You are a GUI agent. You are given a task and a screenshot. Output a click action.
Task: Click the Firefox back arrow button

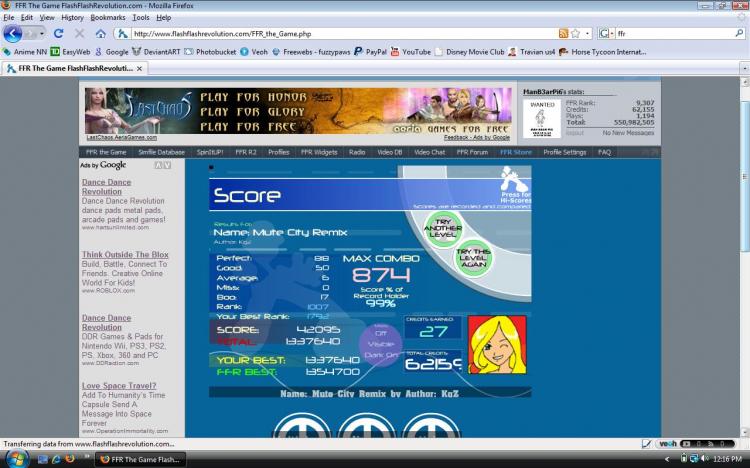[x=13, y=33]
